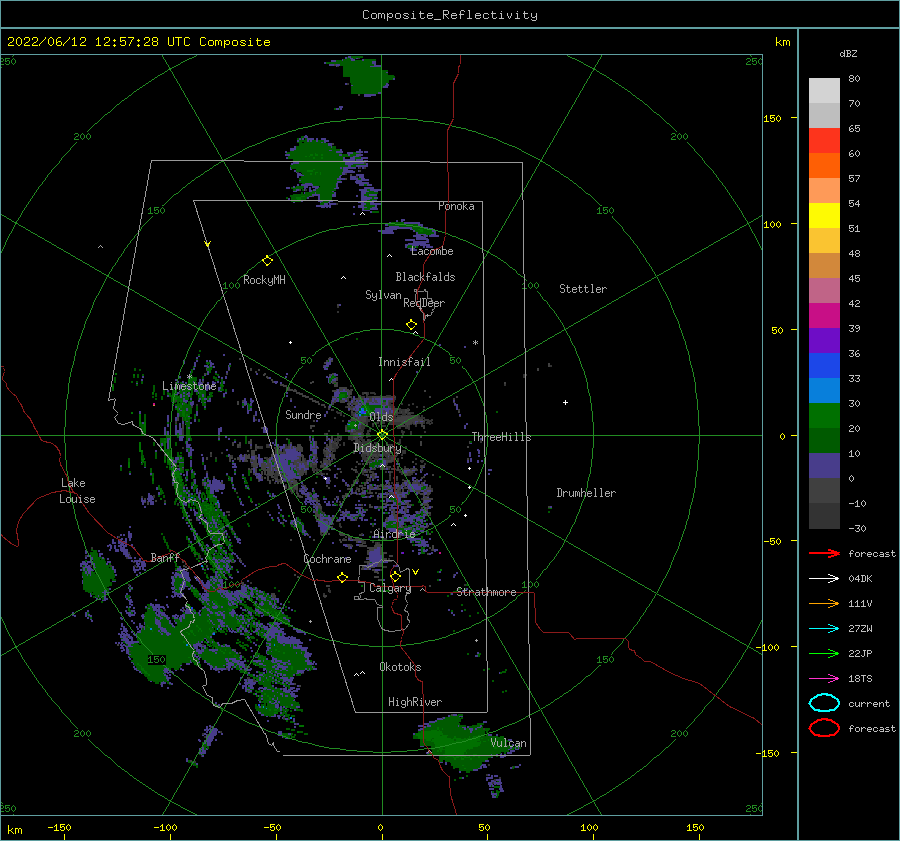Click the Lake Louise label
The image size is (900, 841).
[x=77, y=491]
